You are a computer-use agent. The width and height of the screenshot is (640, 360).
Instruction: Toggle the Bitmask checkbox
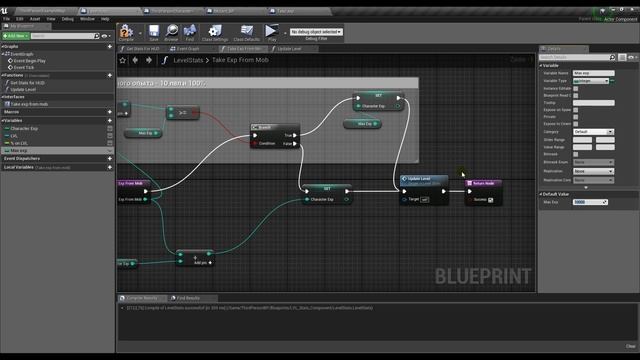[x=576, y=154]
